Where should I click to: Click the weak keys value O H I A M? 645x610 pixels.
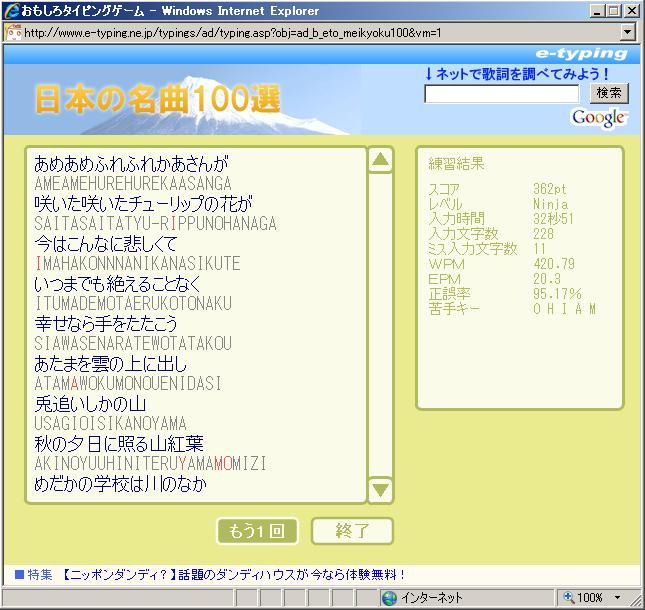point(564,309)
